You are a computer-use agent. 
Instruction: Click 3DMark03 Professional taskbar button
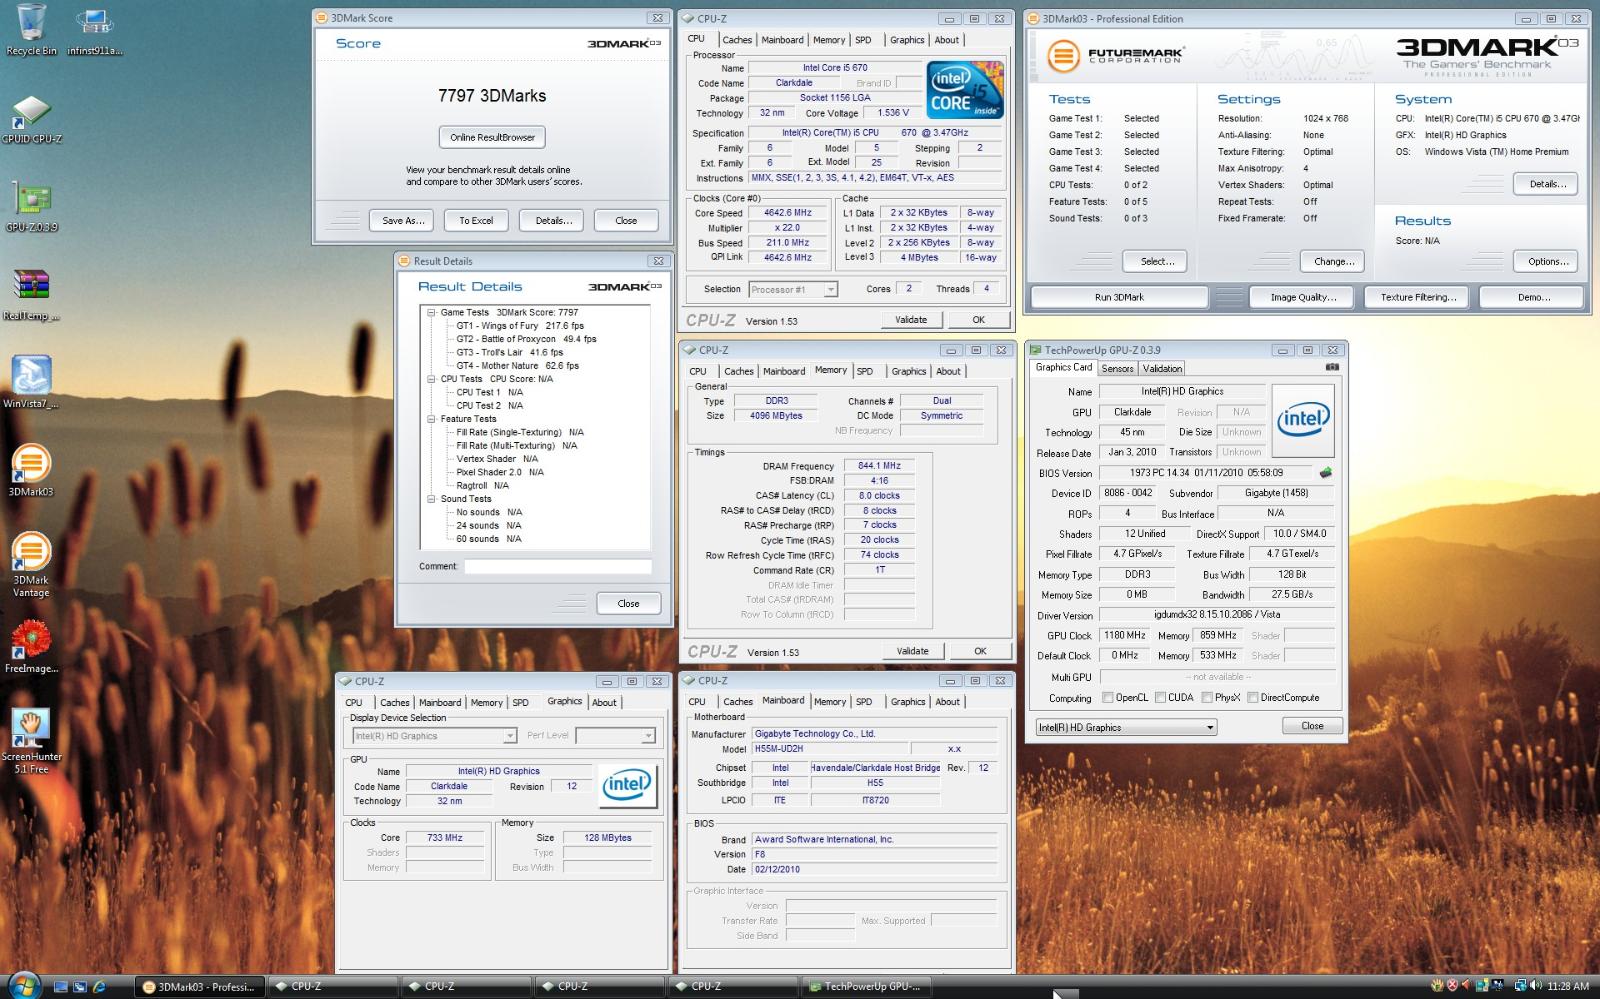coord(198,986)
